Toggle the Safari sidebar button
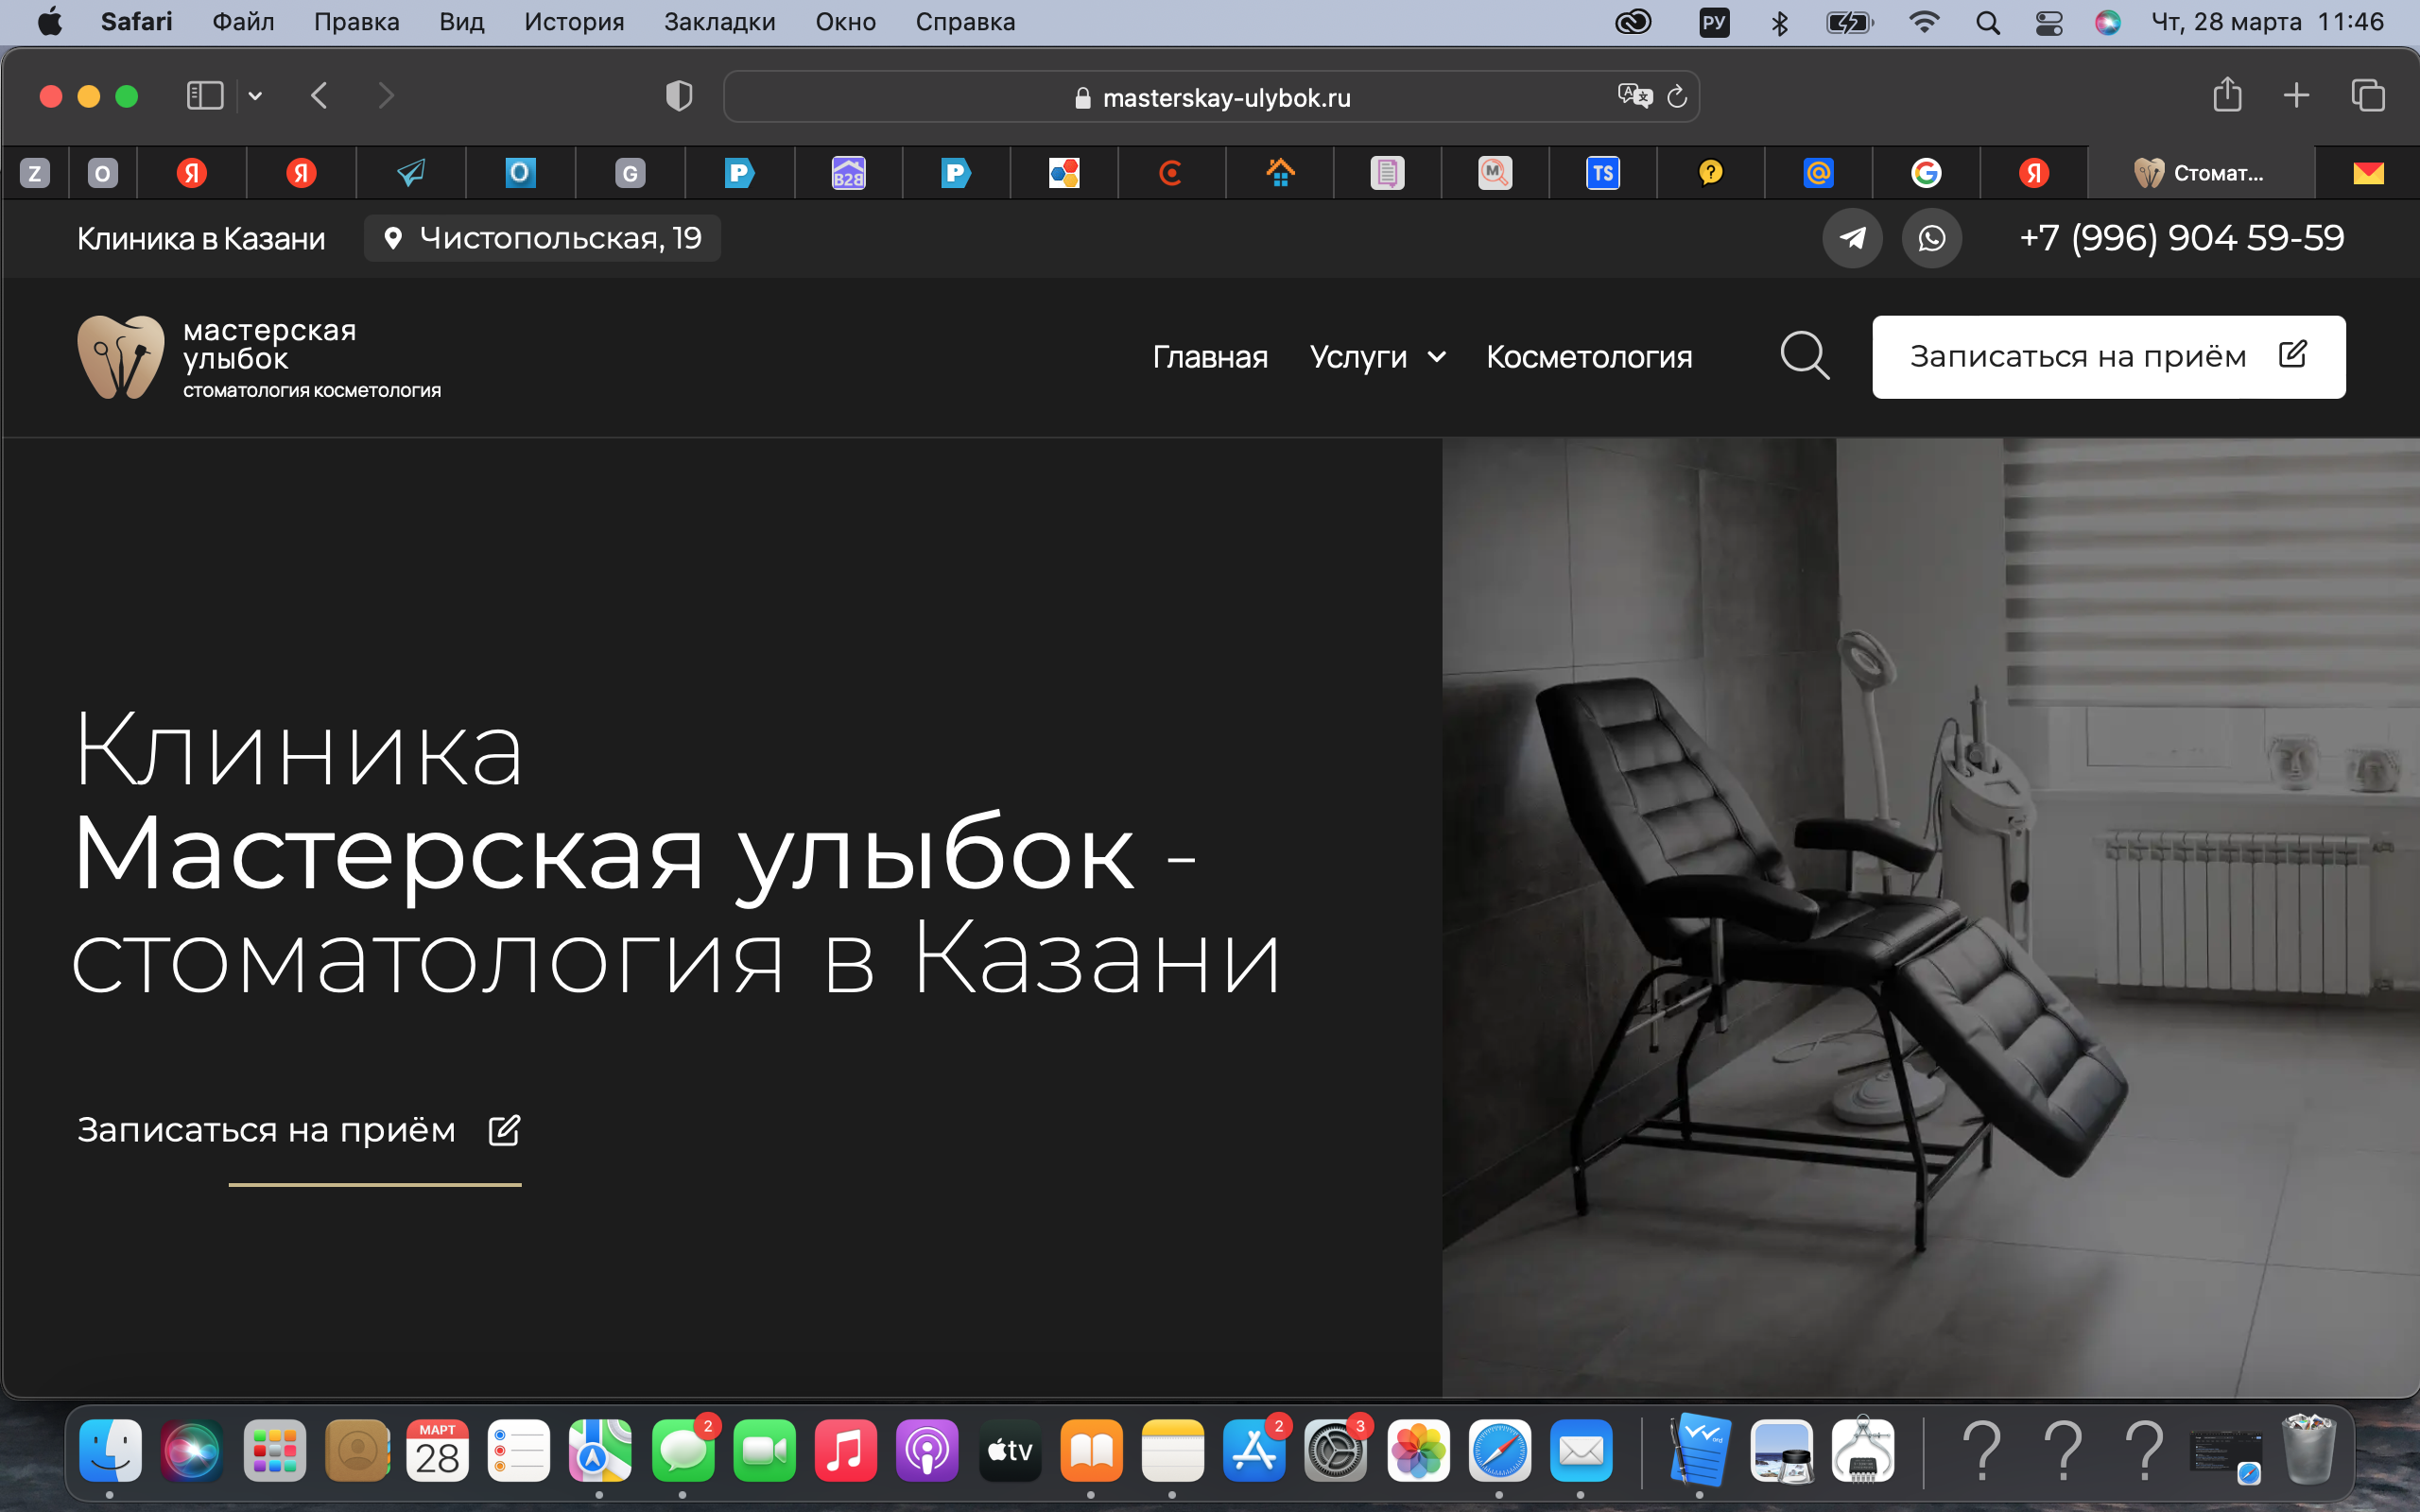The height and width of the screenshot is (1512, 2420). point(205,96)
